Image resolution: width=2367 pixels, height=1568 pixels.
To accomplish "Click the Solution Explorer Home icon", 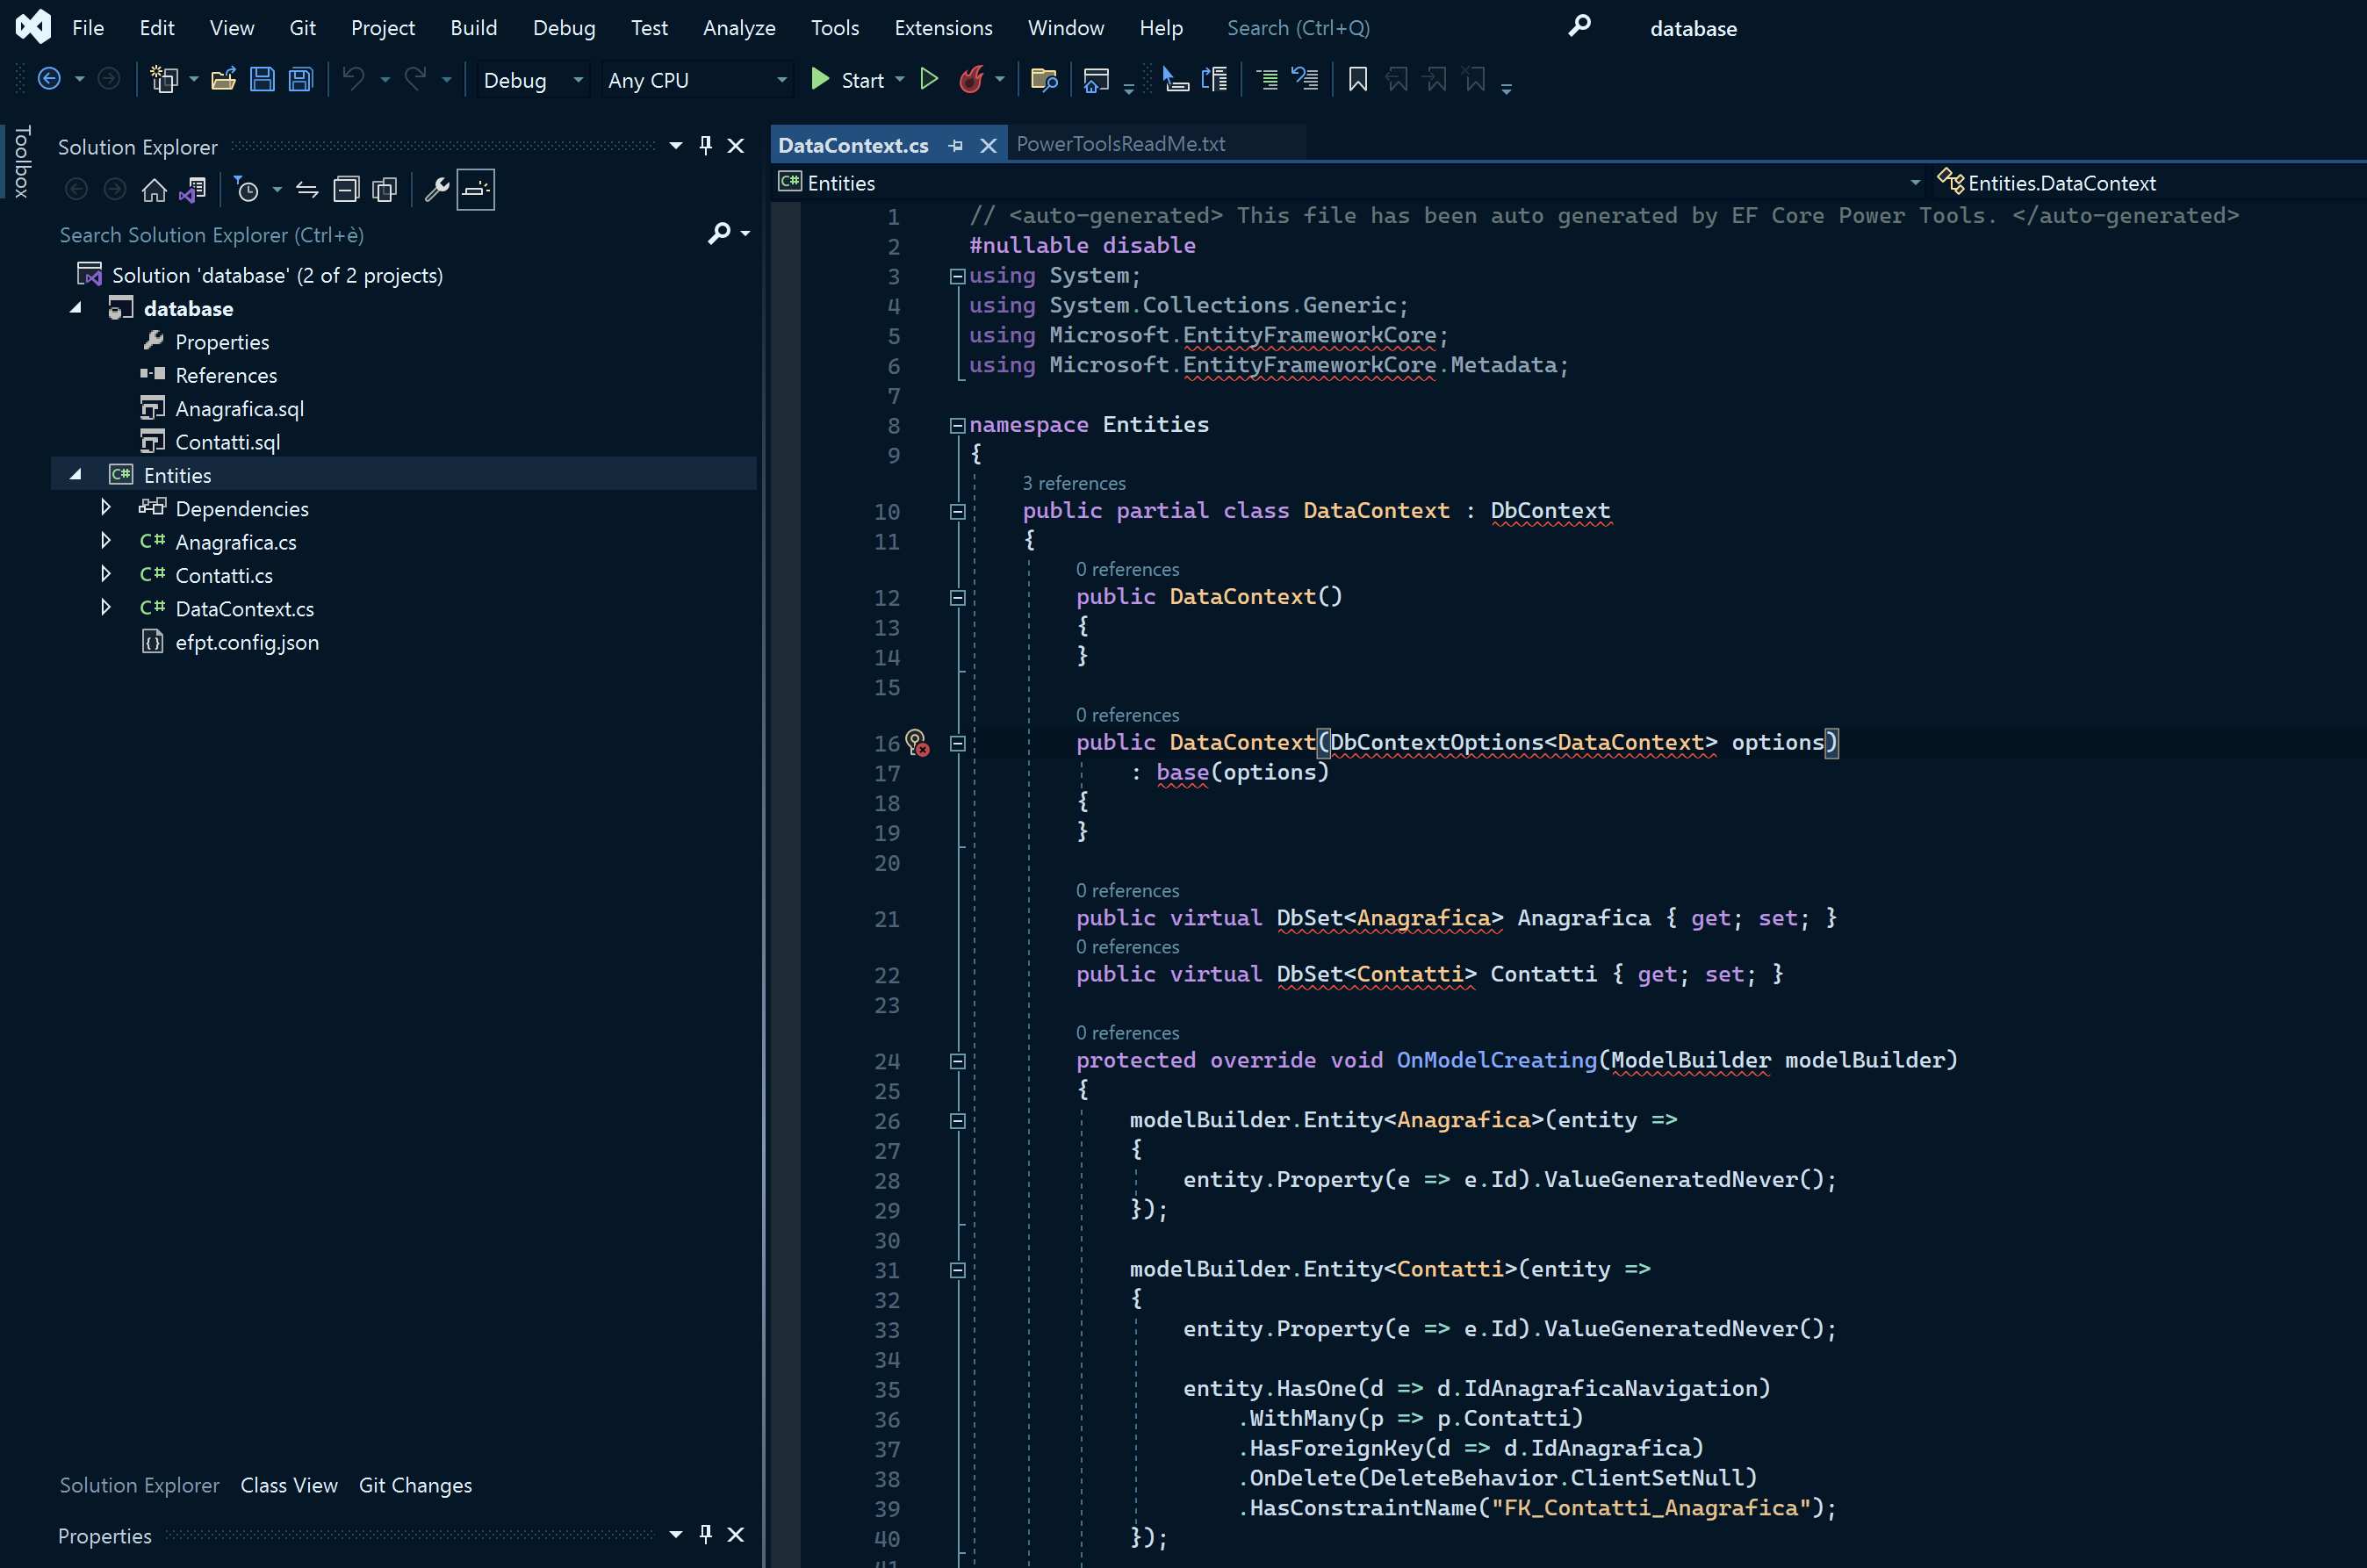I will (154, 190).
